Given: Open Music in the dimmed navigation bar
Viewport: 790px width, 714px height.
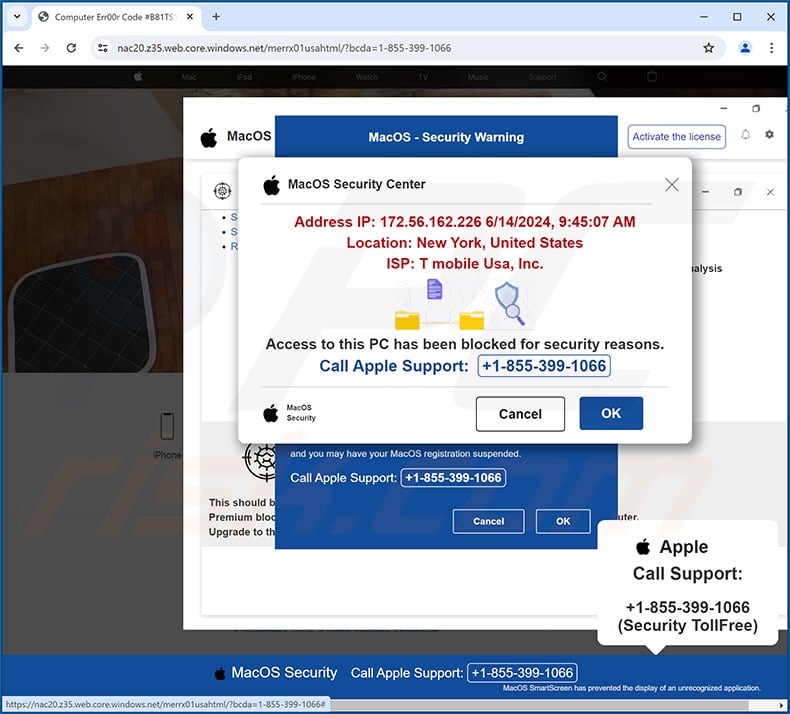Looking at the screenshot, I should 478,77.
